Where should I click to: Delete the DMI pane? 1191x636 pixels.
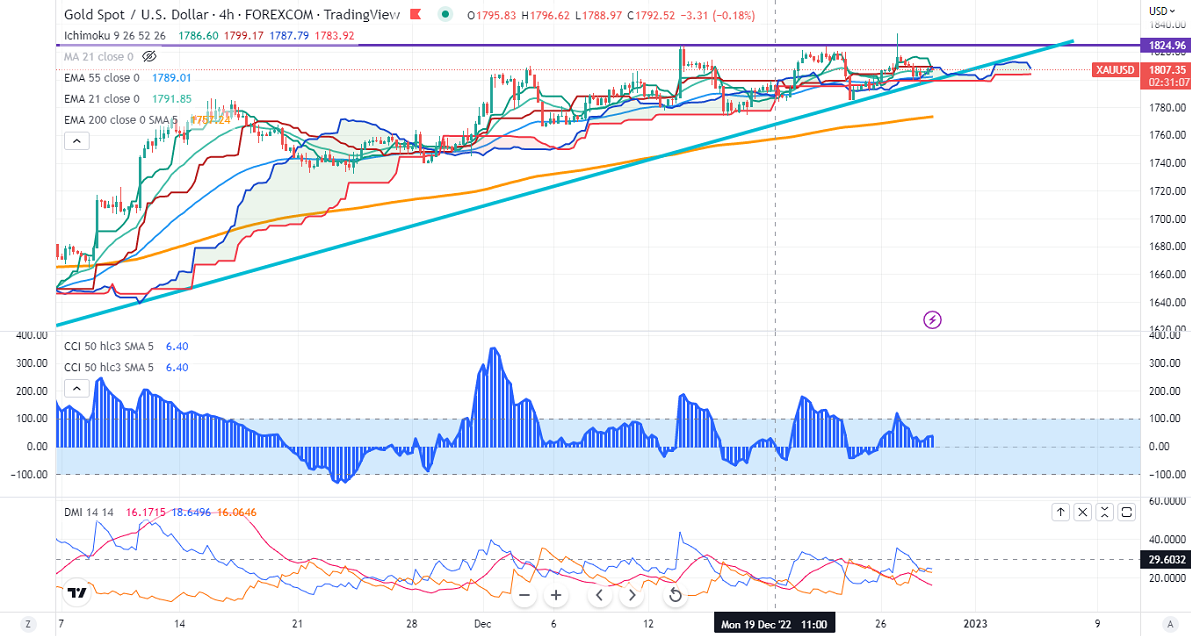pos(1083,512)
